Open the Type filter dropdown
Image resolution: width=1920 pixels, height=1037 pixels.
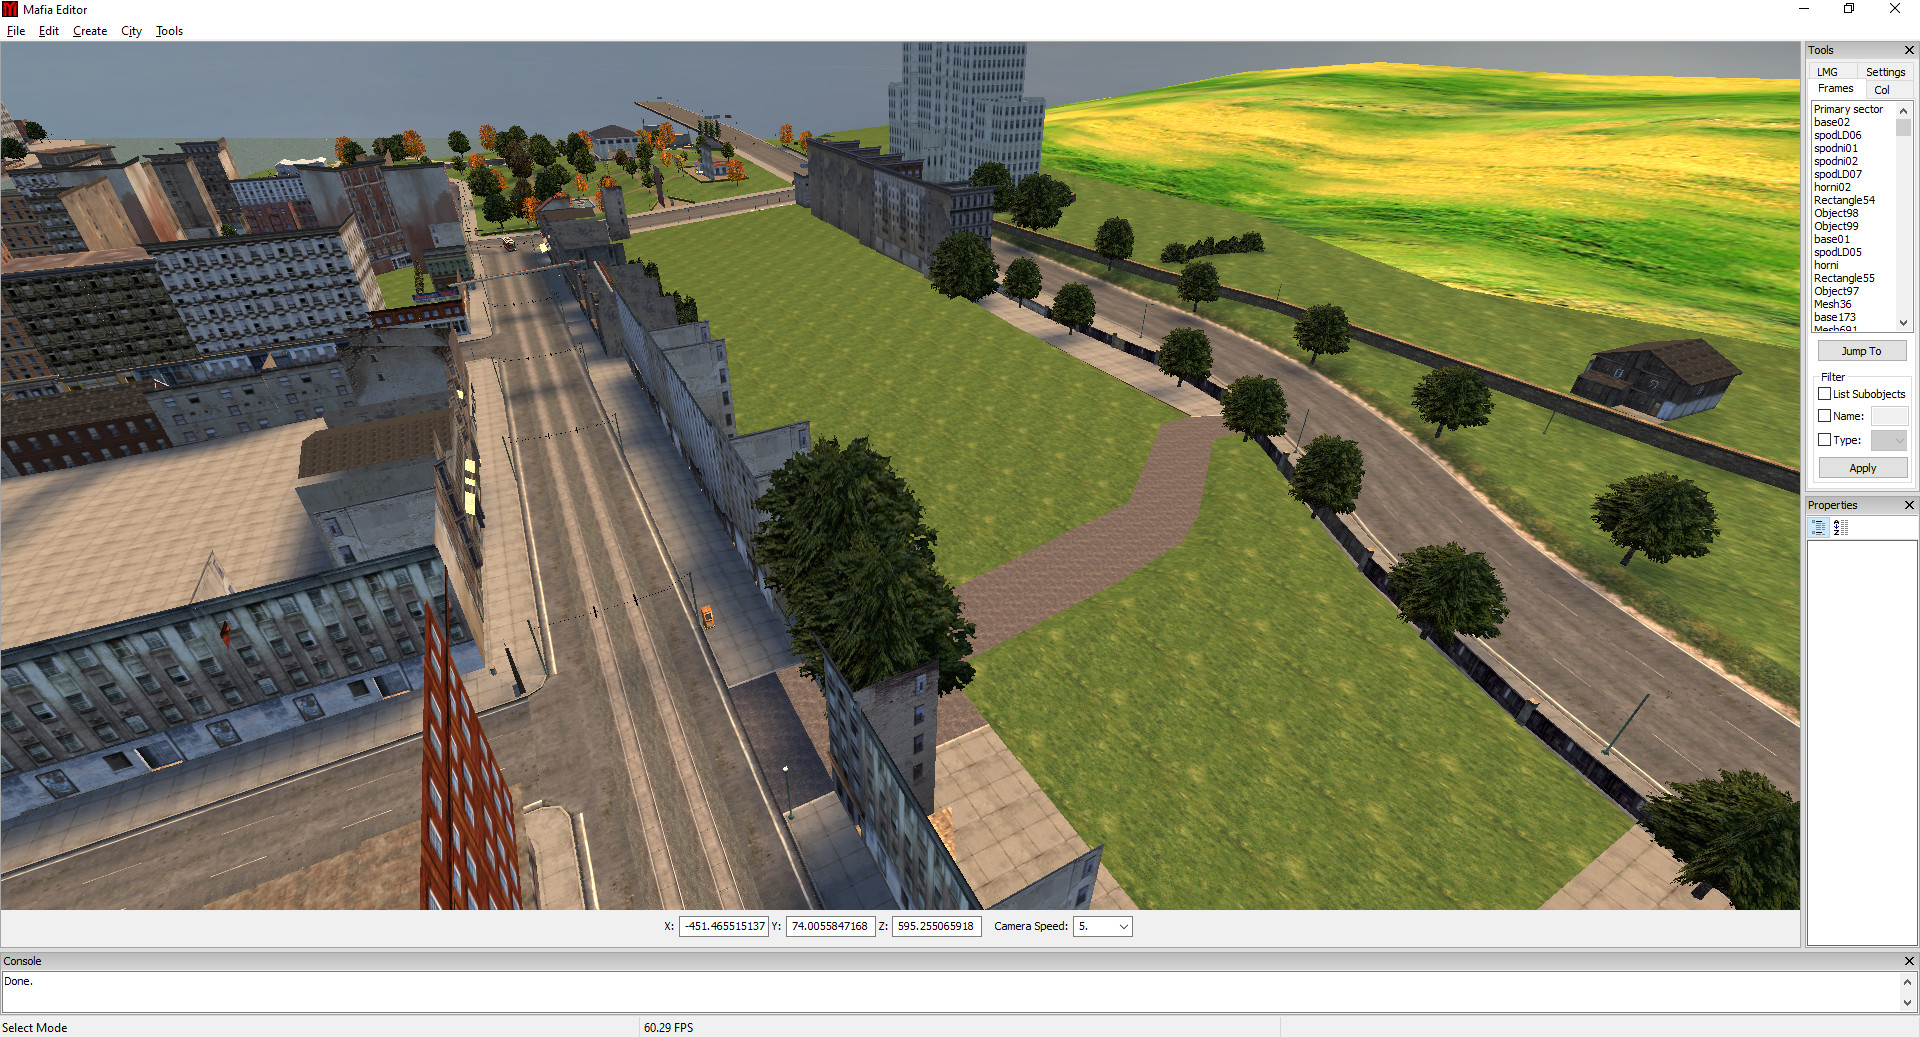1889,440
